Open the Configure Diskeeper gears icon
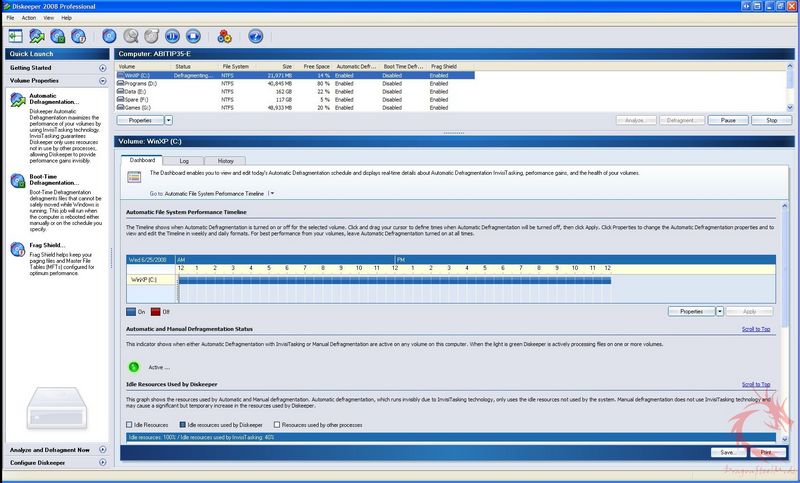The width and height of the screenshot is (800, 483). pos(224,35)
